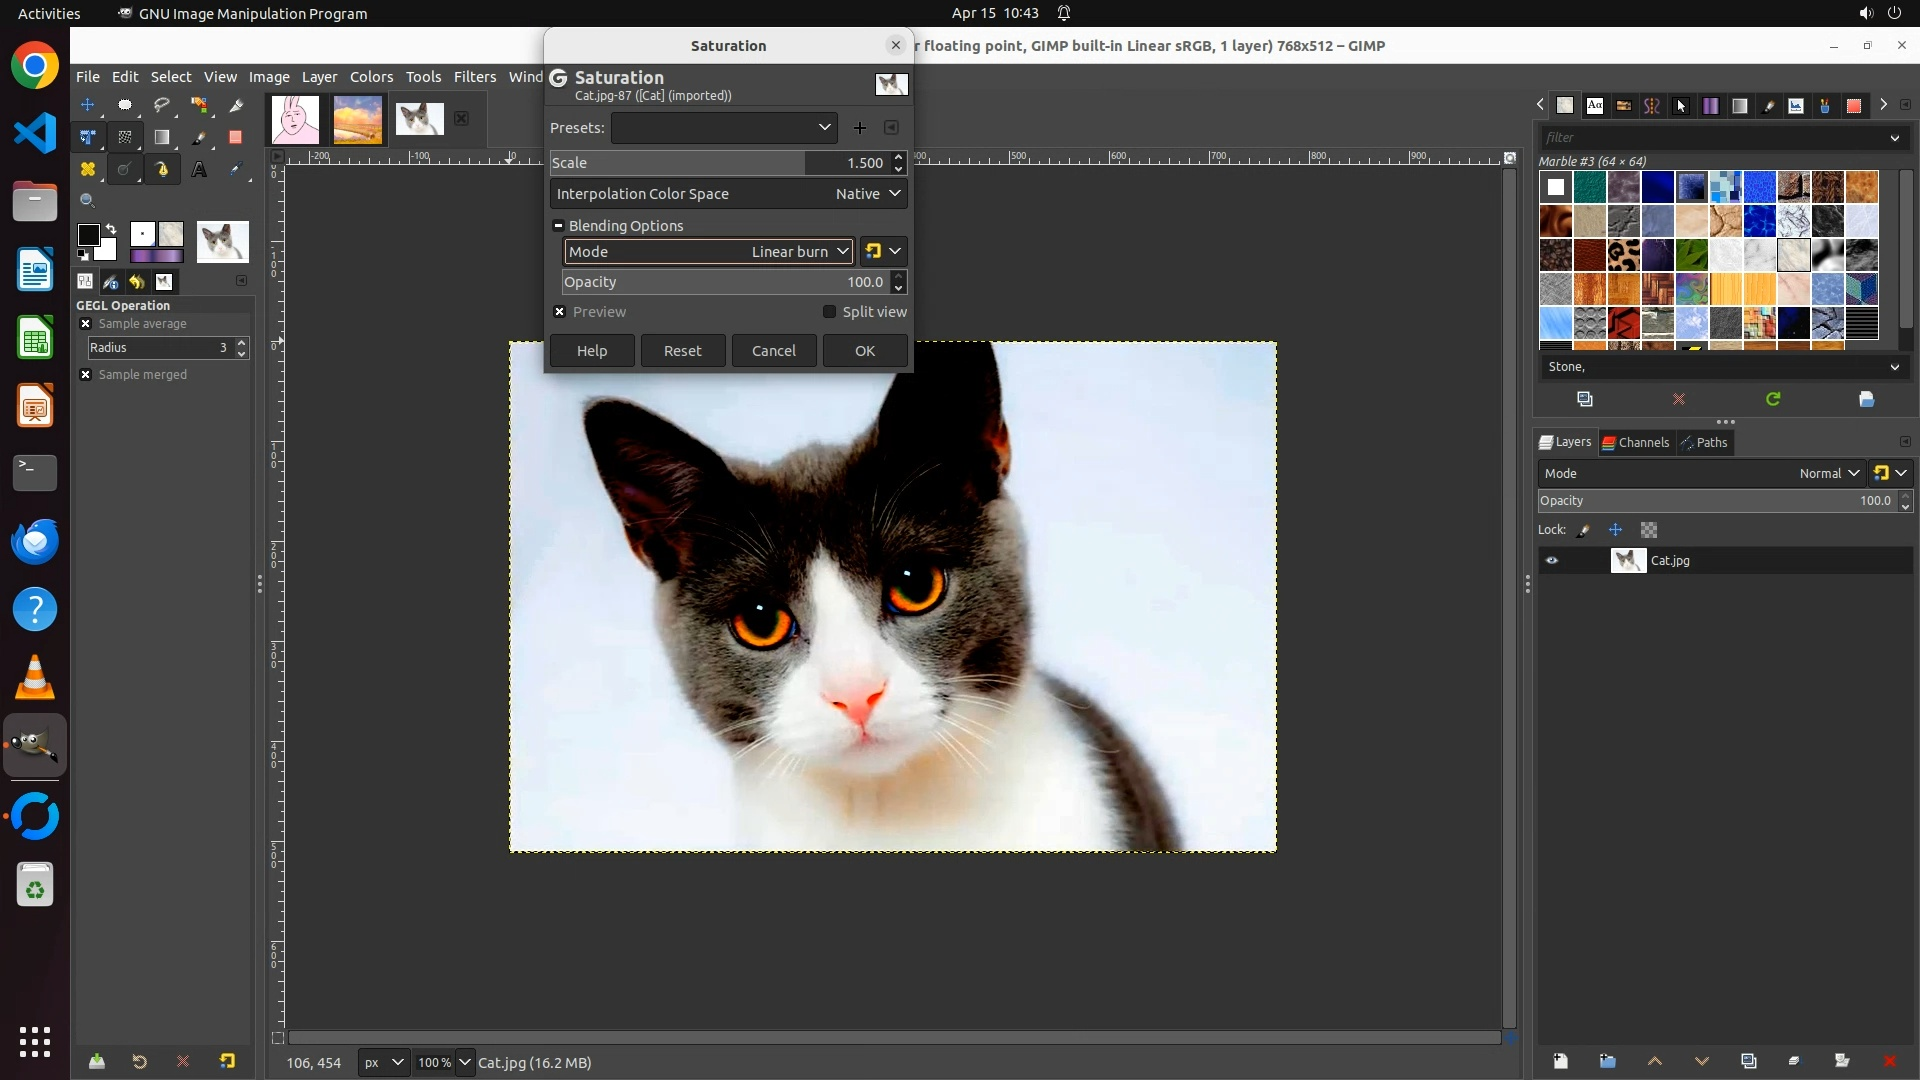Select the Heal tool
Viewport: 1920px width, 1080px height.
pos(88,170)
